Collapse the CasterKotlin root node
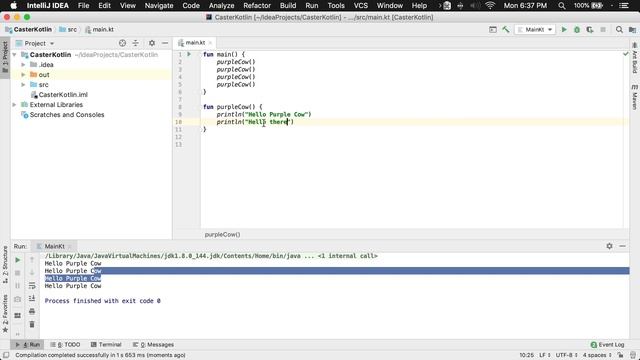The image size is (640, 360). [15, 55]
